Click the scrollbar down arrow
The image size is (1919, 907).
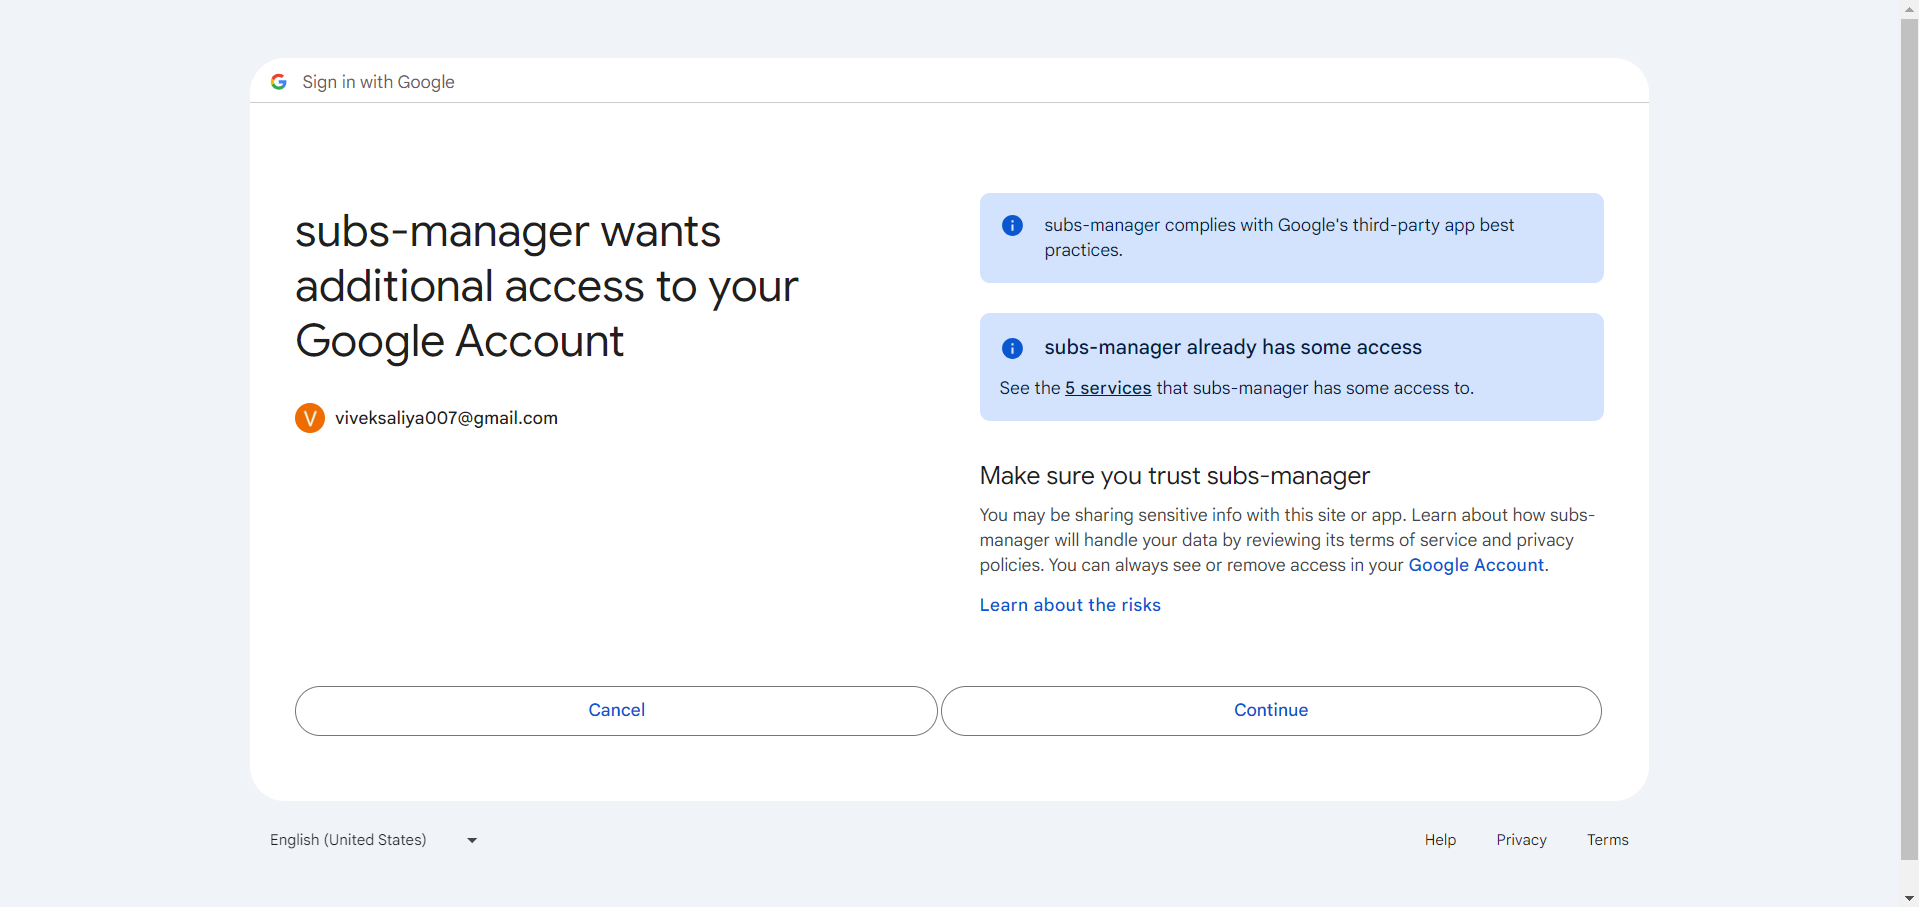click(x=1909, y=898)
